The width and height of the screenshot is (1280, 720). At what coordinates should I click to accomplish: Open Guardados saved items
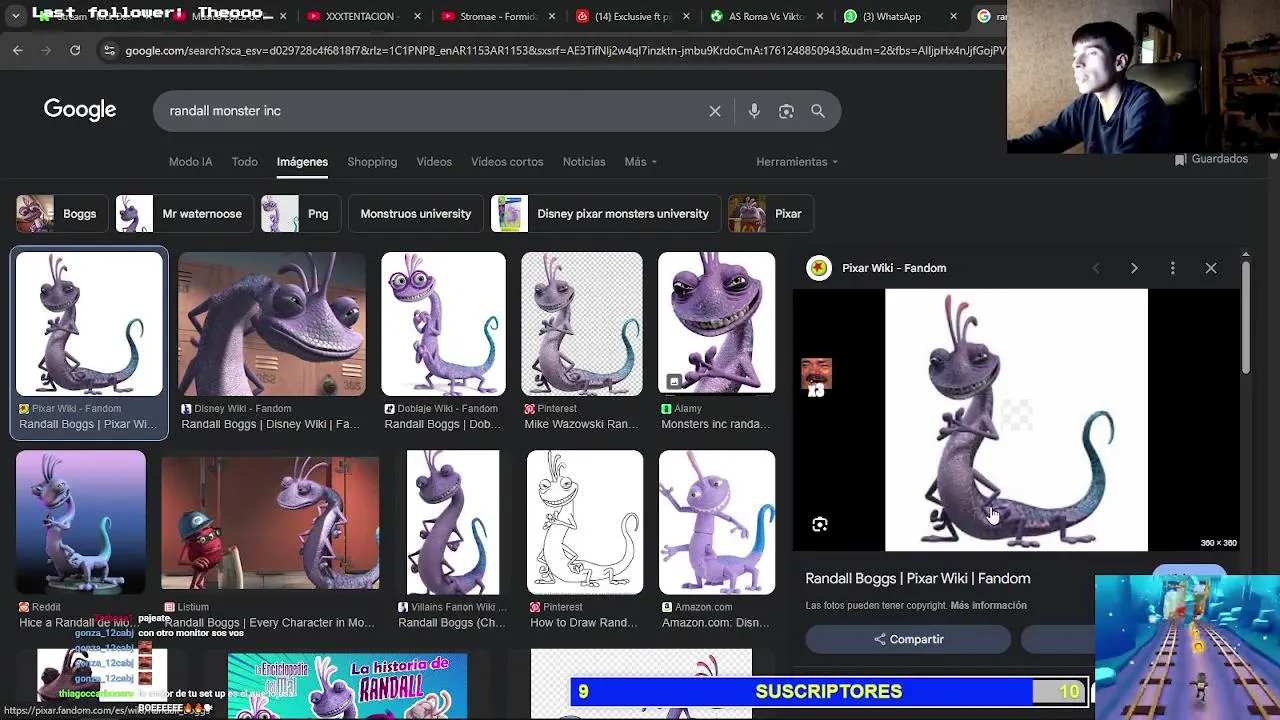(1210, 159)
